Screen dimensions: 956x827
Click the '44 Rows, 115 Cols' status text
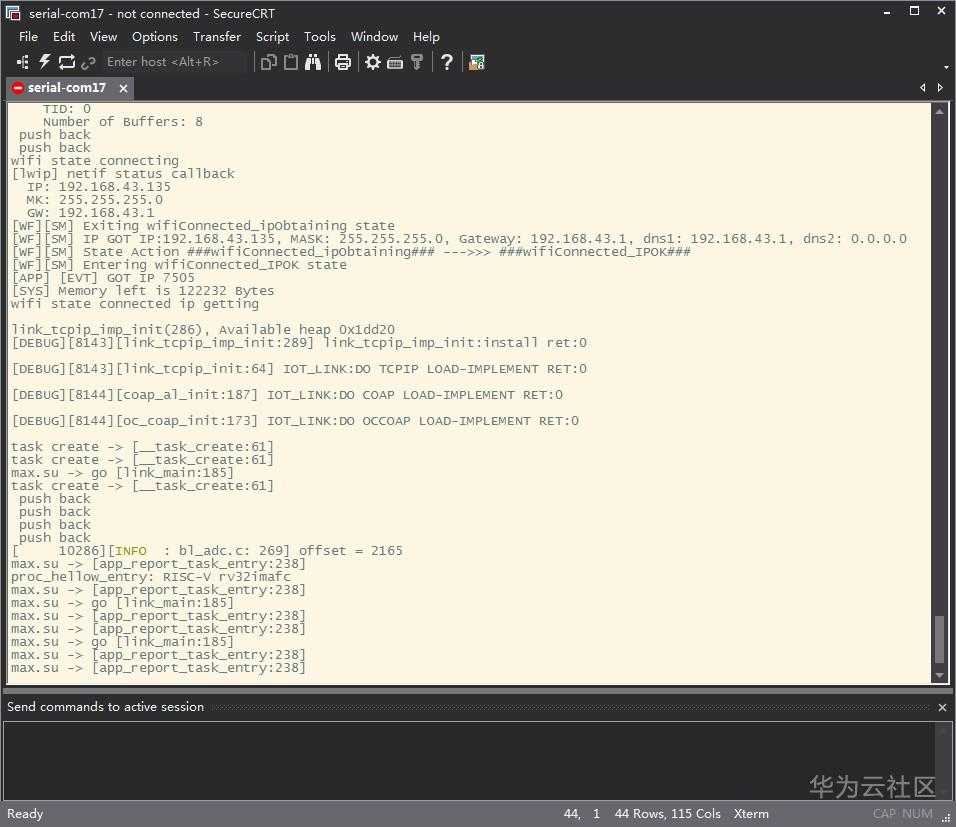pos(668,814)
